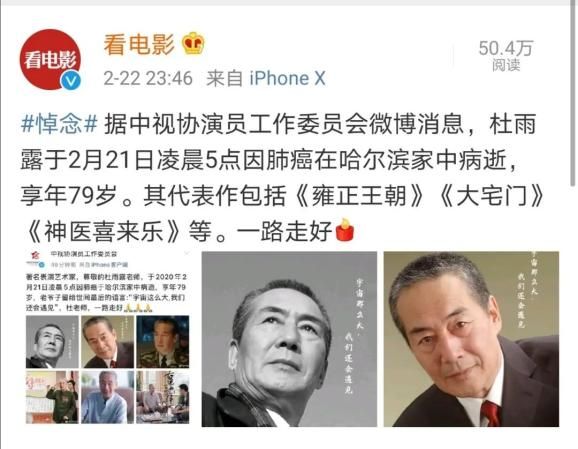The height and width of the screenshot is (449, 578).
Task: Tap the saluting soldier thumbnail in collage
Action: tap(52, 397)
